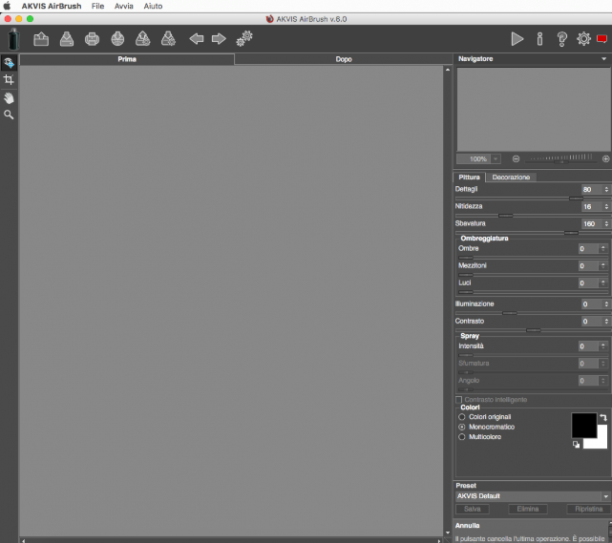
Task: Redo with the right arrow icon
Action: pos(219,39)
